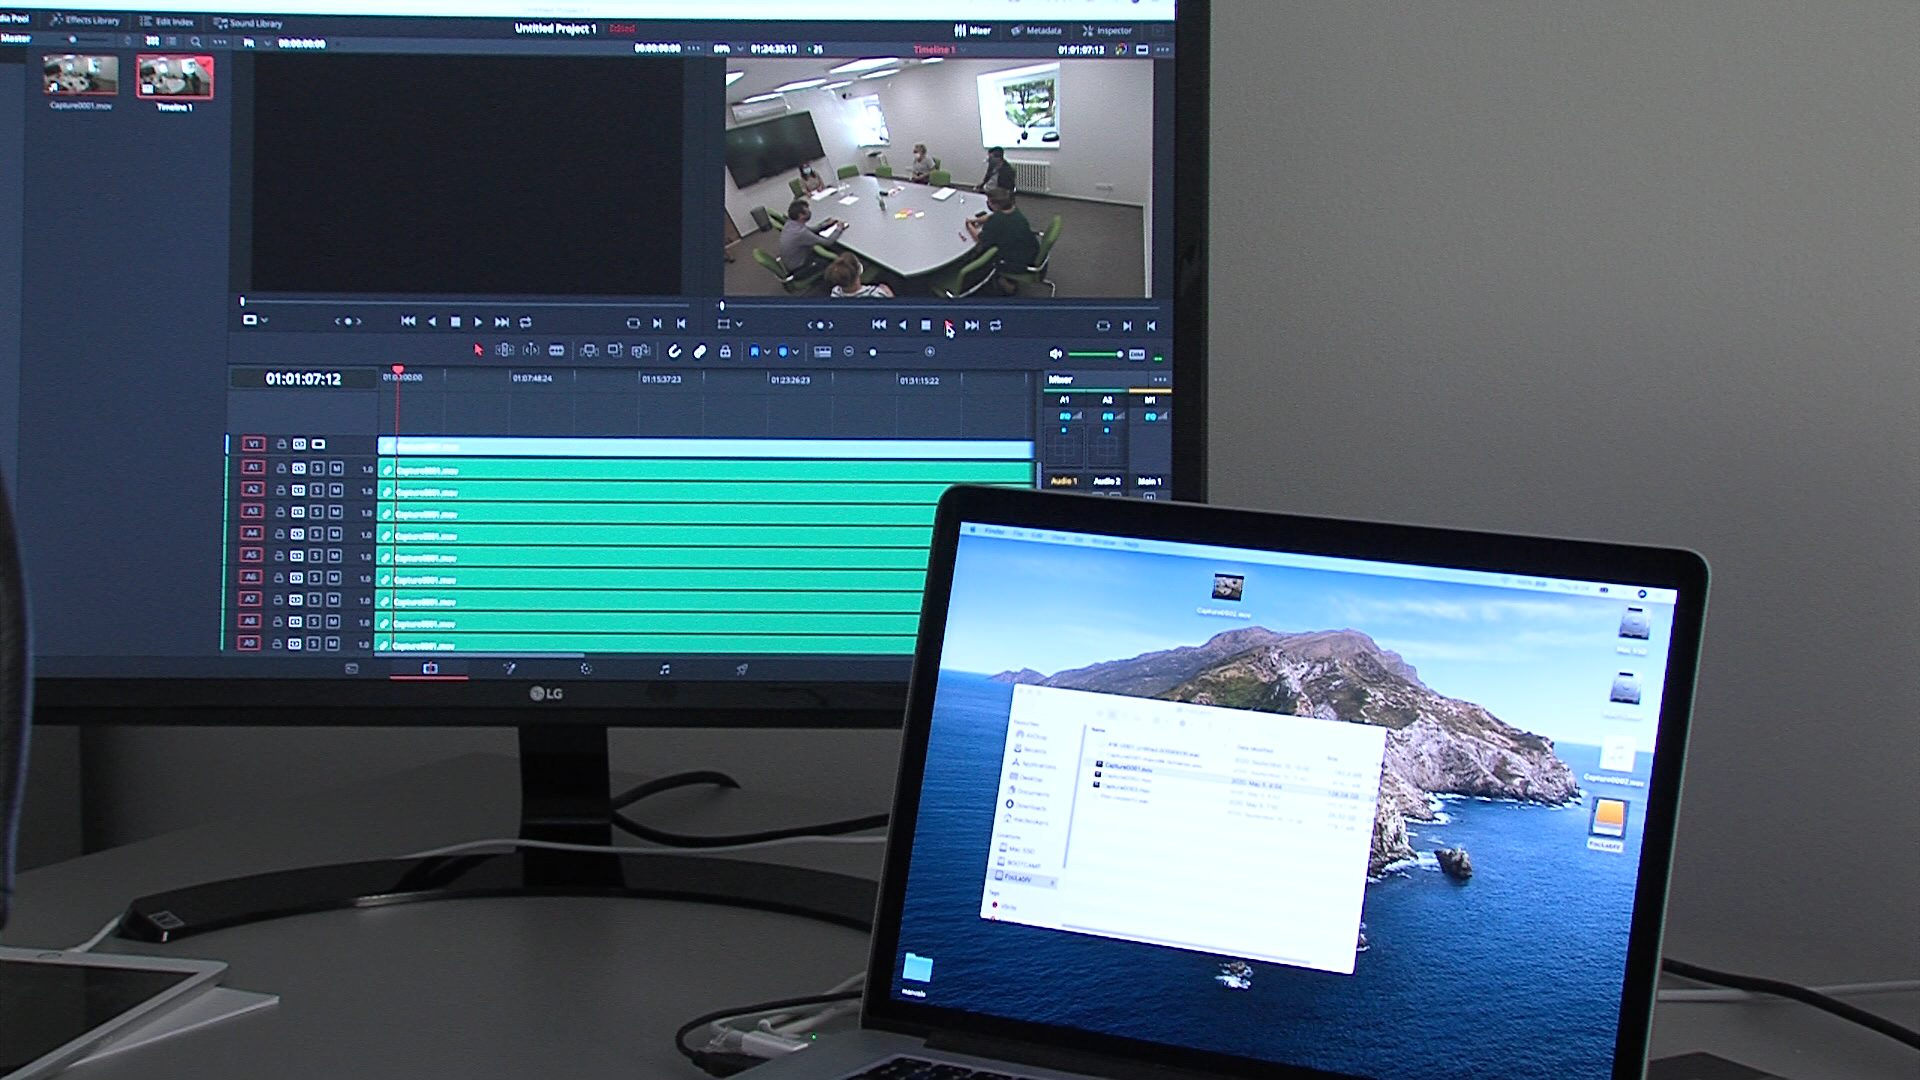Lock the V1 video track
Screen dimensions: 1920x1080
tap(282, 444)
